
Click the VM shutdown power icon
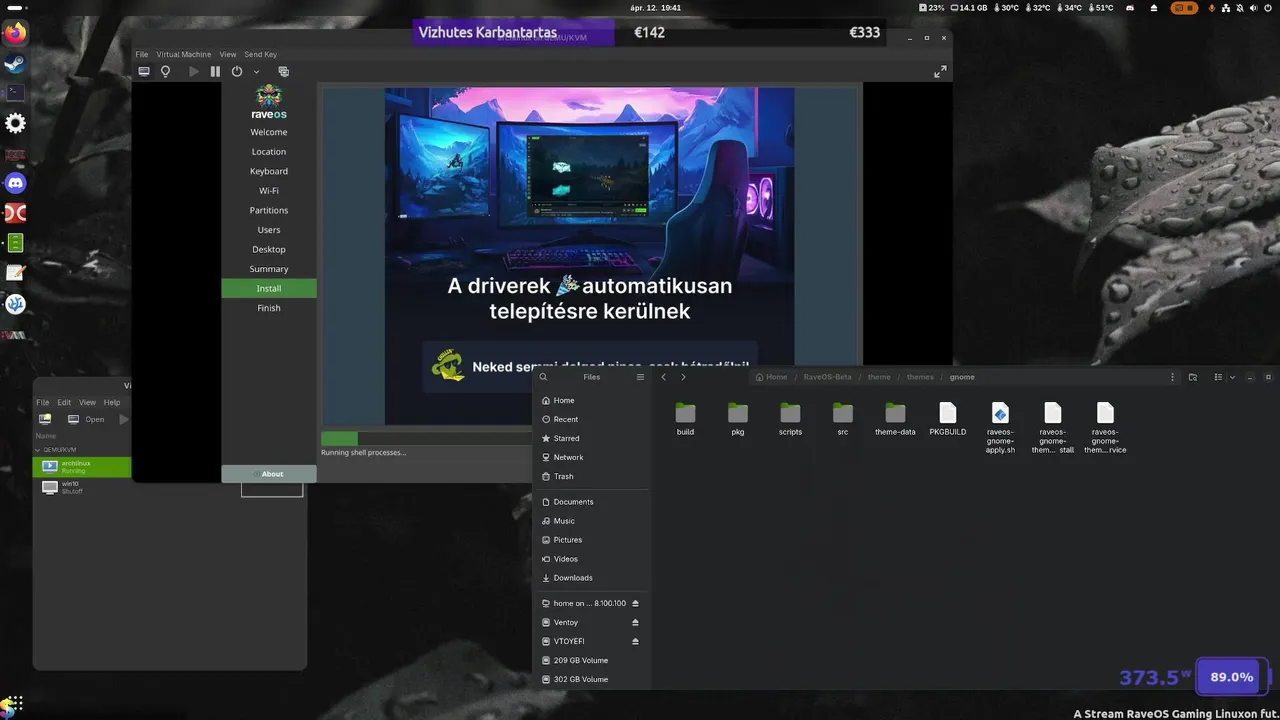click(237, 72)
